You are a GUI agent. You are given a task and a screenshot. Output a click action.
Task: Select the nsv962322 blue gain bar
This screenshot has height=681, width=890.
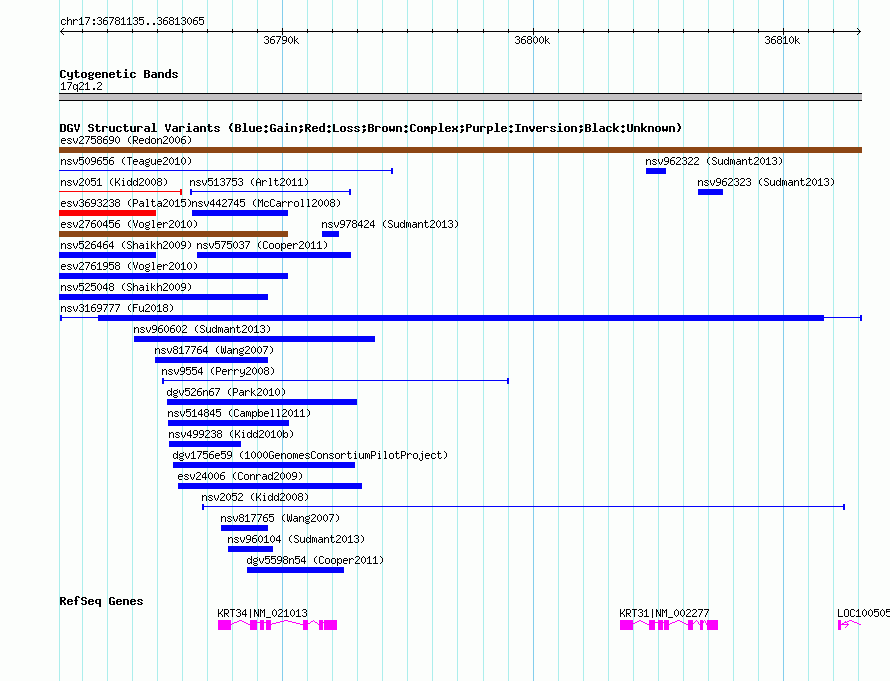point(656,171)
